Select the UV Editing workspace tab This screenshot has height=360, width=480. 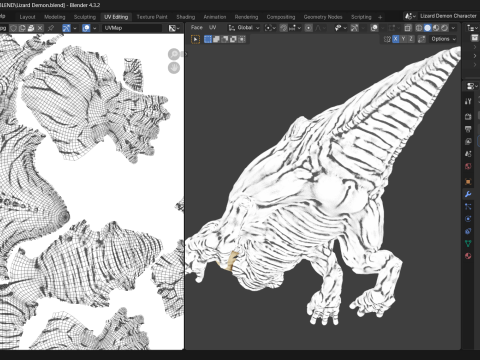[x=116, y=17]
